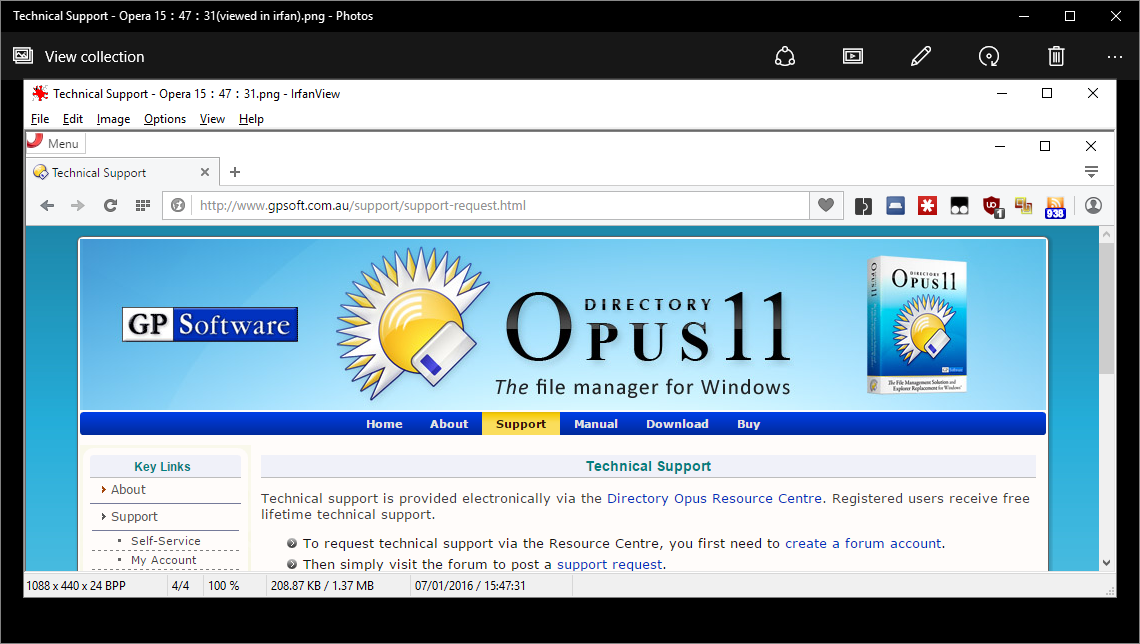The height and width of the screenshot is (644, 1140).
Task: Open Buy in the site navigation bar
Action: (749, 424)
